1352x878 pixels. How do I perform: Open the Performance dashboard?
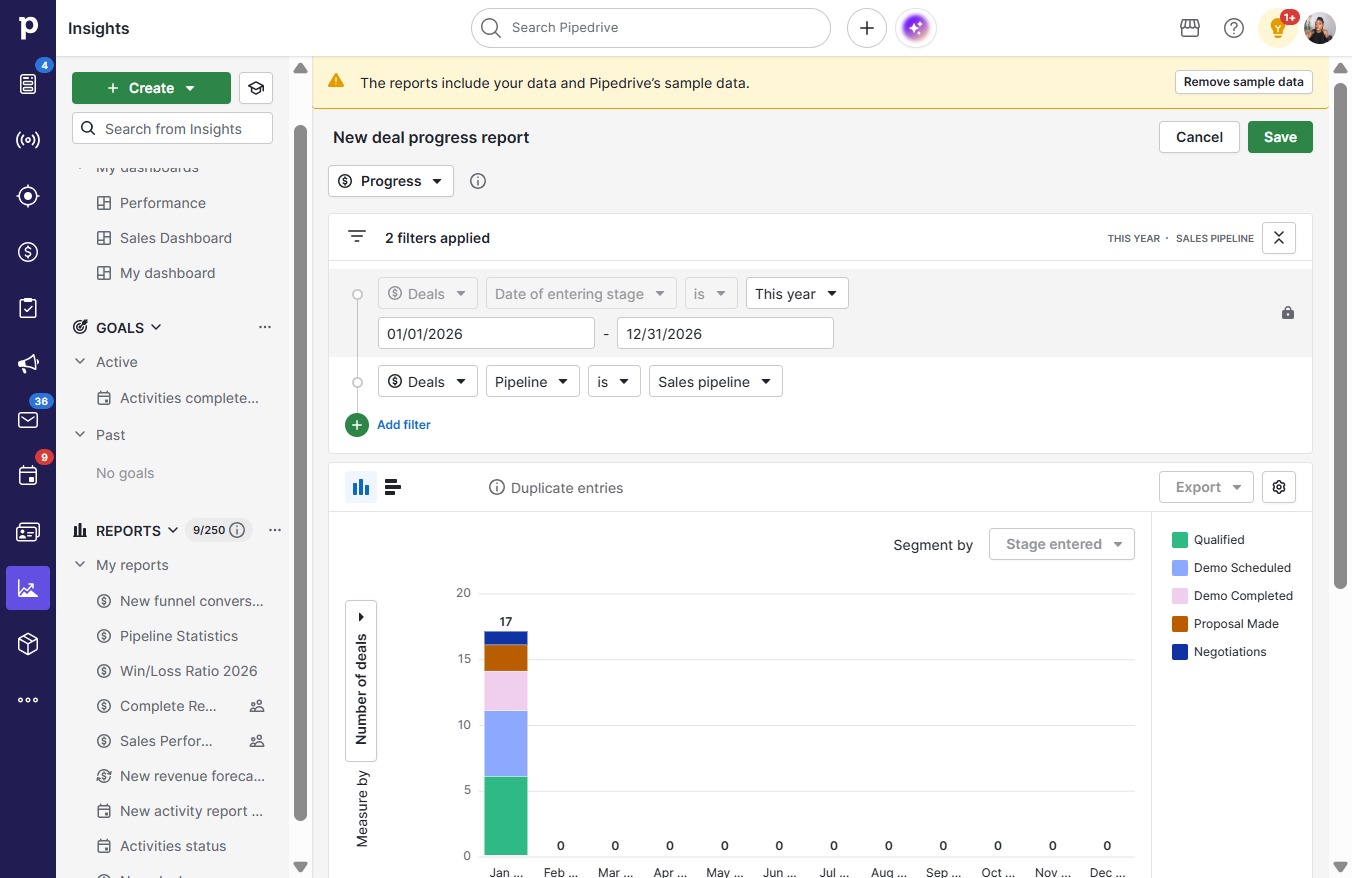(163, 203)
